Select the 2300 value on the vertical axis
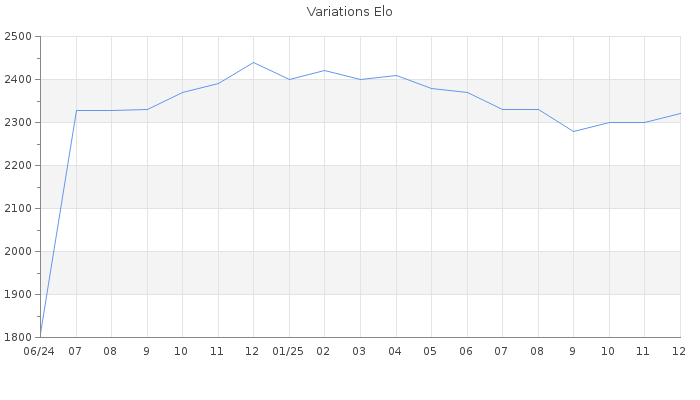The image size is (700, 400). pyautogui.click(x=18, y=123)
